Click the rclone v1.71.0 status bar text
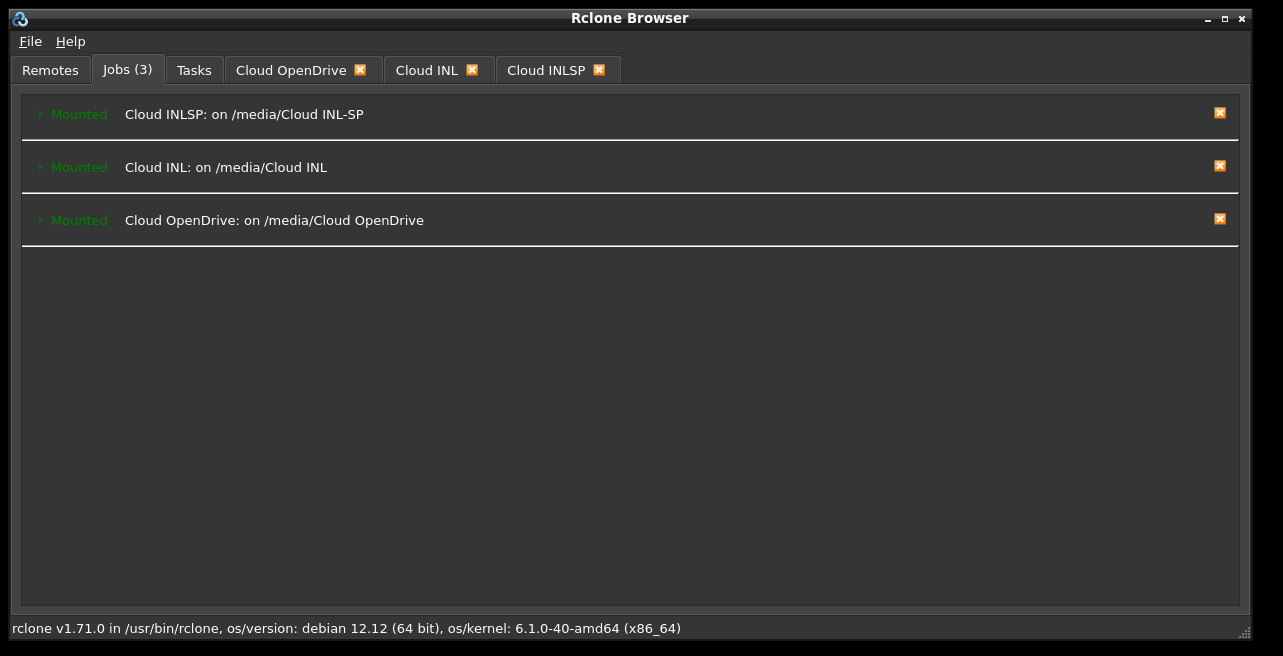Image resolution: width=1283 pixels, height=656 pixels. (x=346, y=628)
